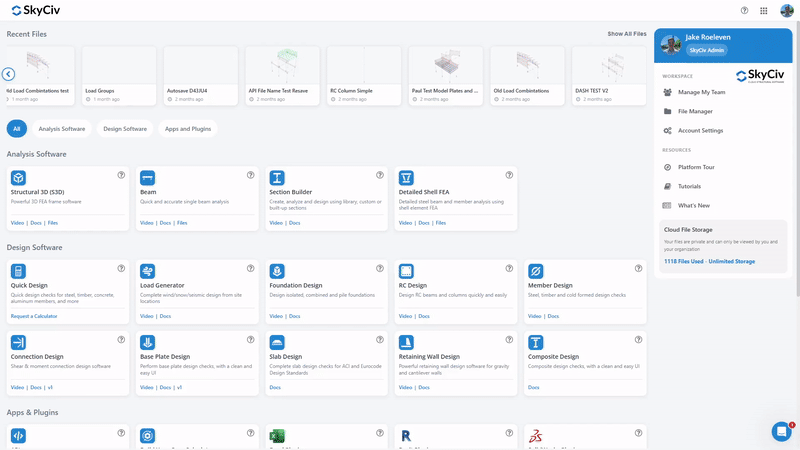
Task: Open Detailed Shell FEA icon
Action: point(406,178)
